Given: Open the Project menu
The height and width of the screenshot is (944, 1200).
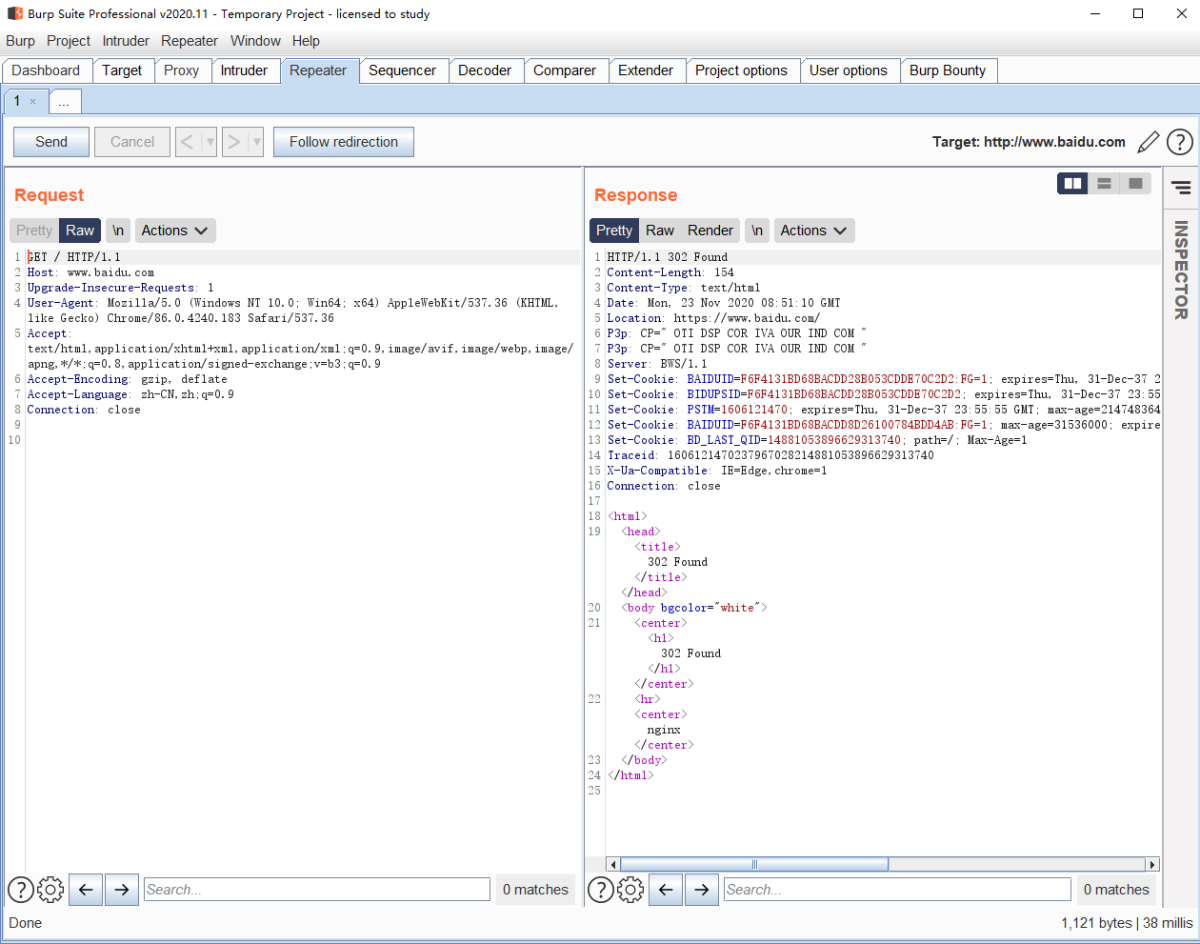Looking at the screenshot, I should (68, 41).
